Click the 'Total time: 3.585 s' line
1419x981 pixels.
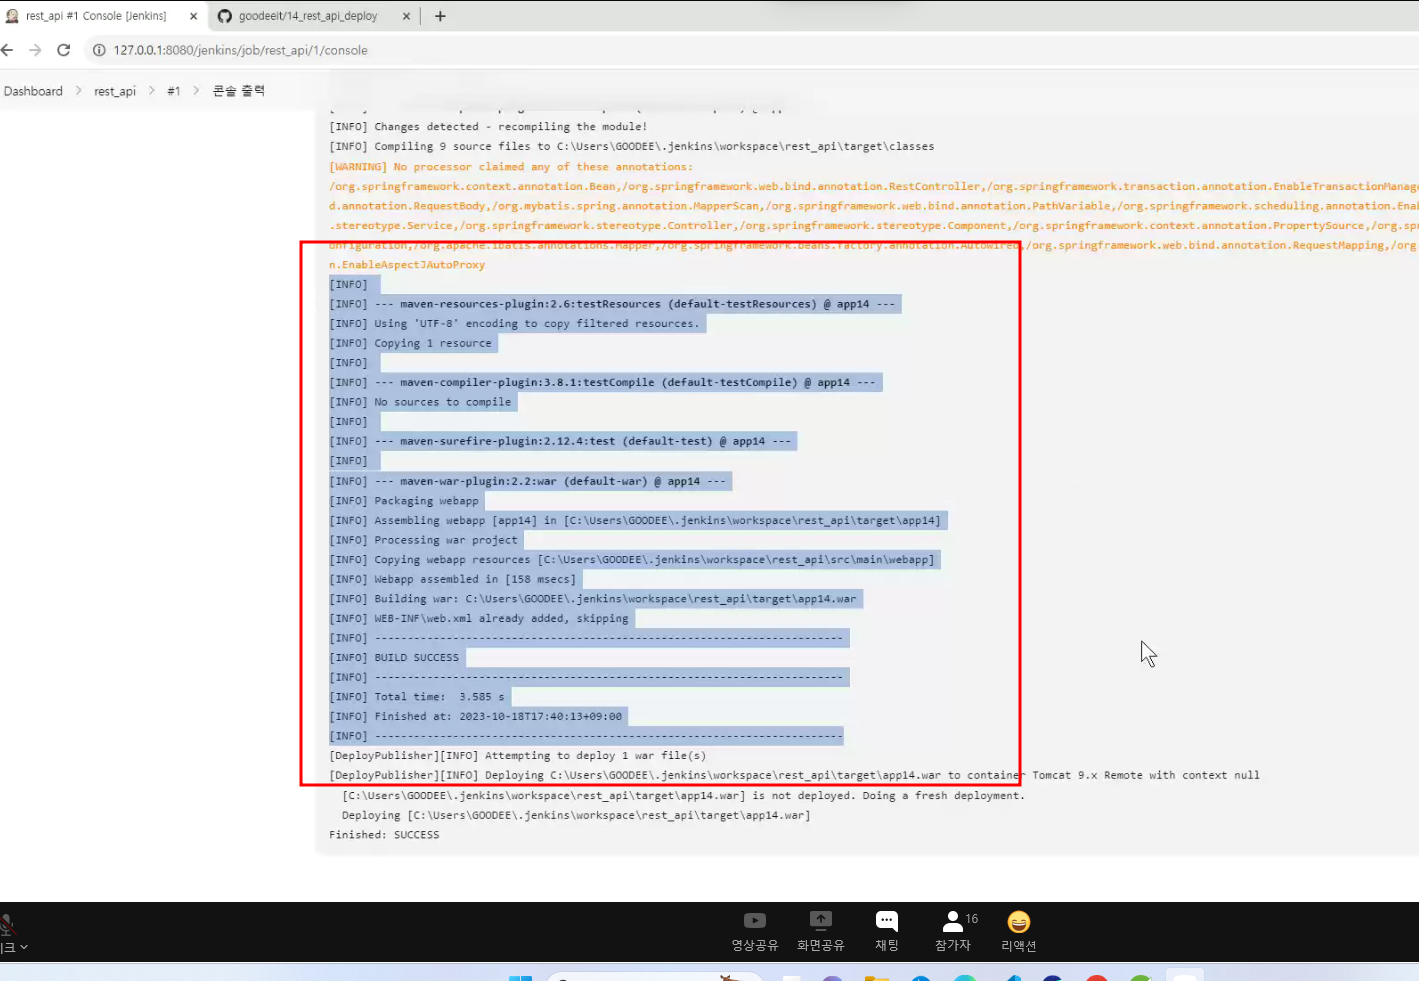pyautogui.click(x=417, y=697)
